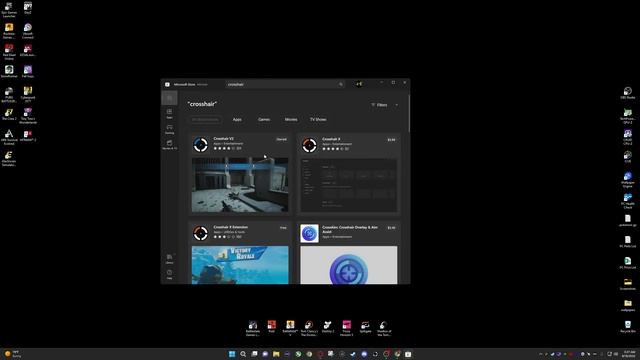Click Crosshair X settings screenshot thumbnail
Viewport: 640px width, 360px height.
349,185
